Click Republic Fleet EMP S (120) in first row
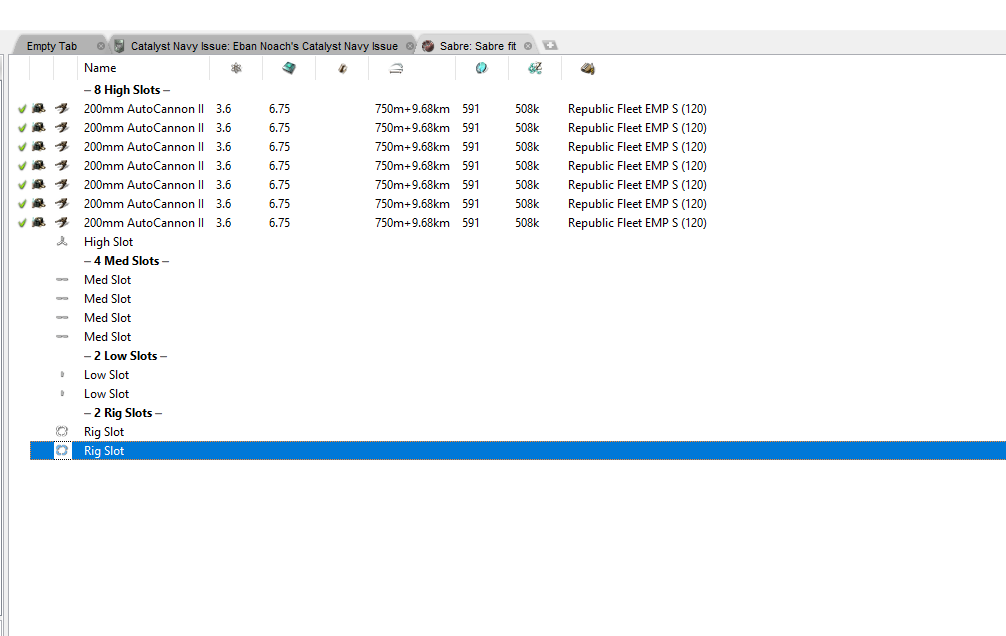Screen dimensions: 1006x636 tap(637, 109)
